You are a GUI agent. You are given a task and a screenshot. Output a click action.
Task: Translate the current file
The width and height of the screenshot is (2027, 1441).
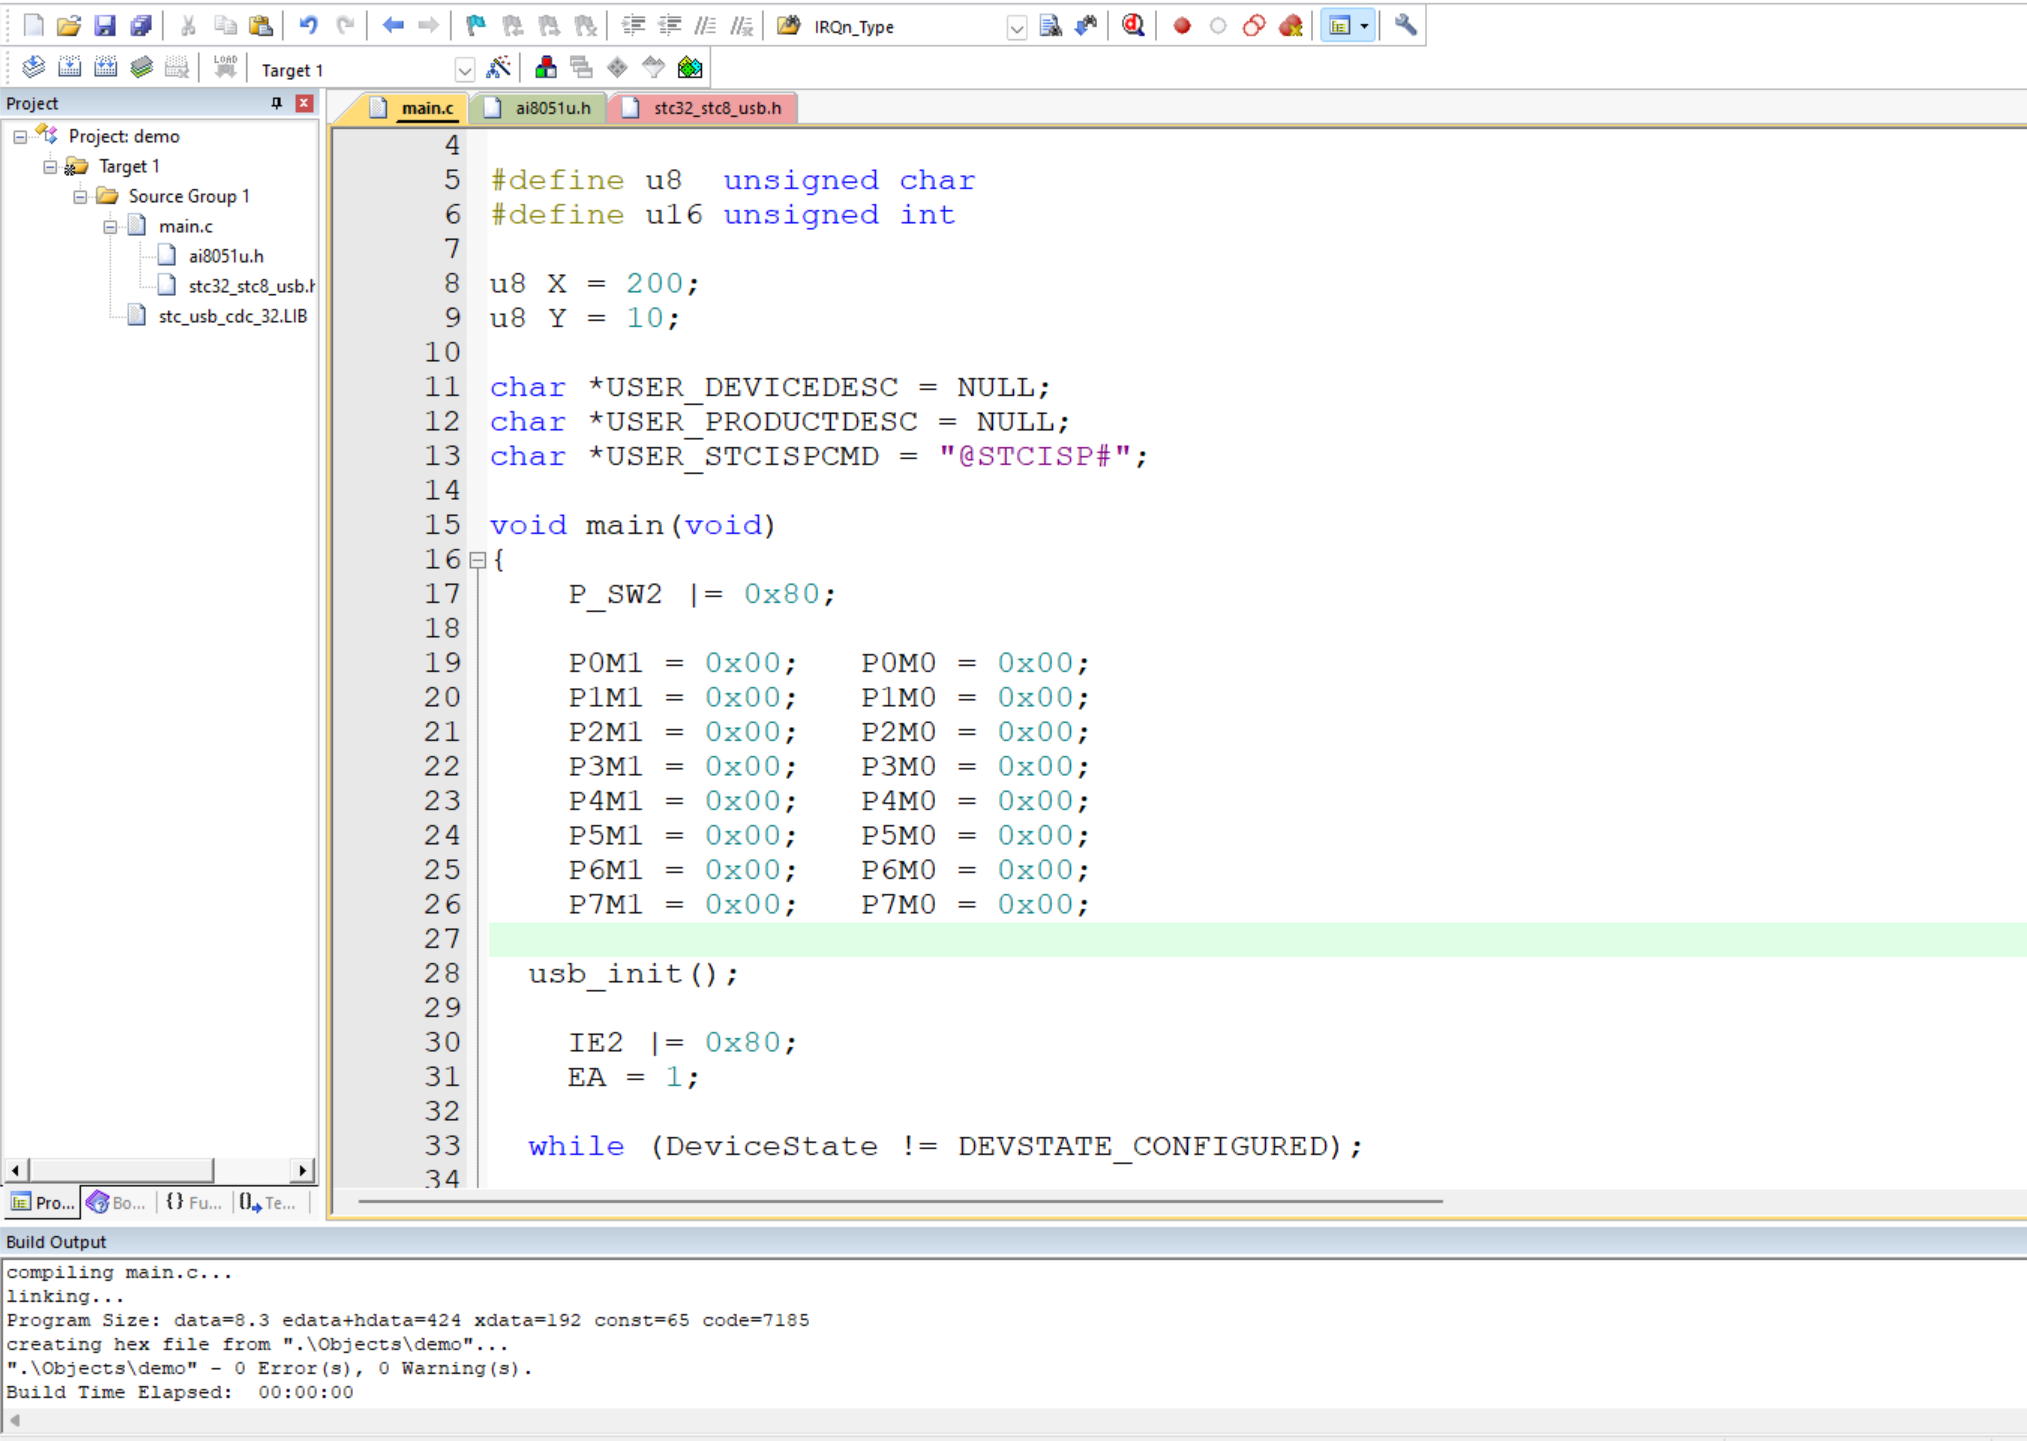coord(33,68)
